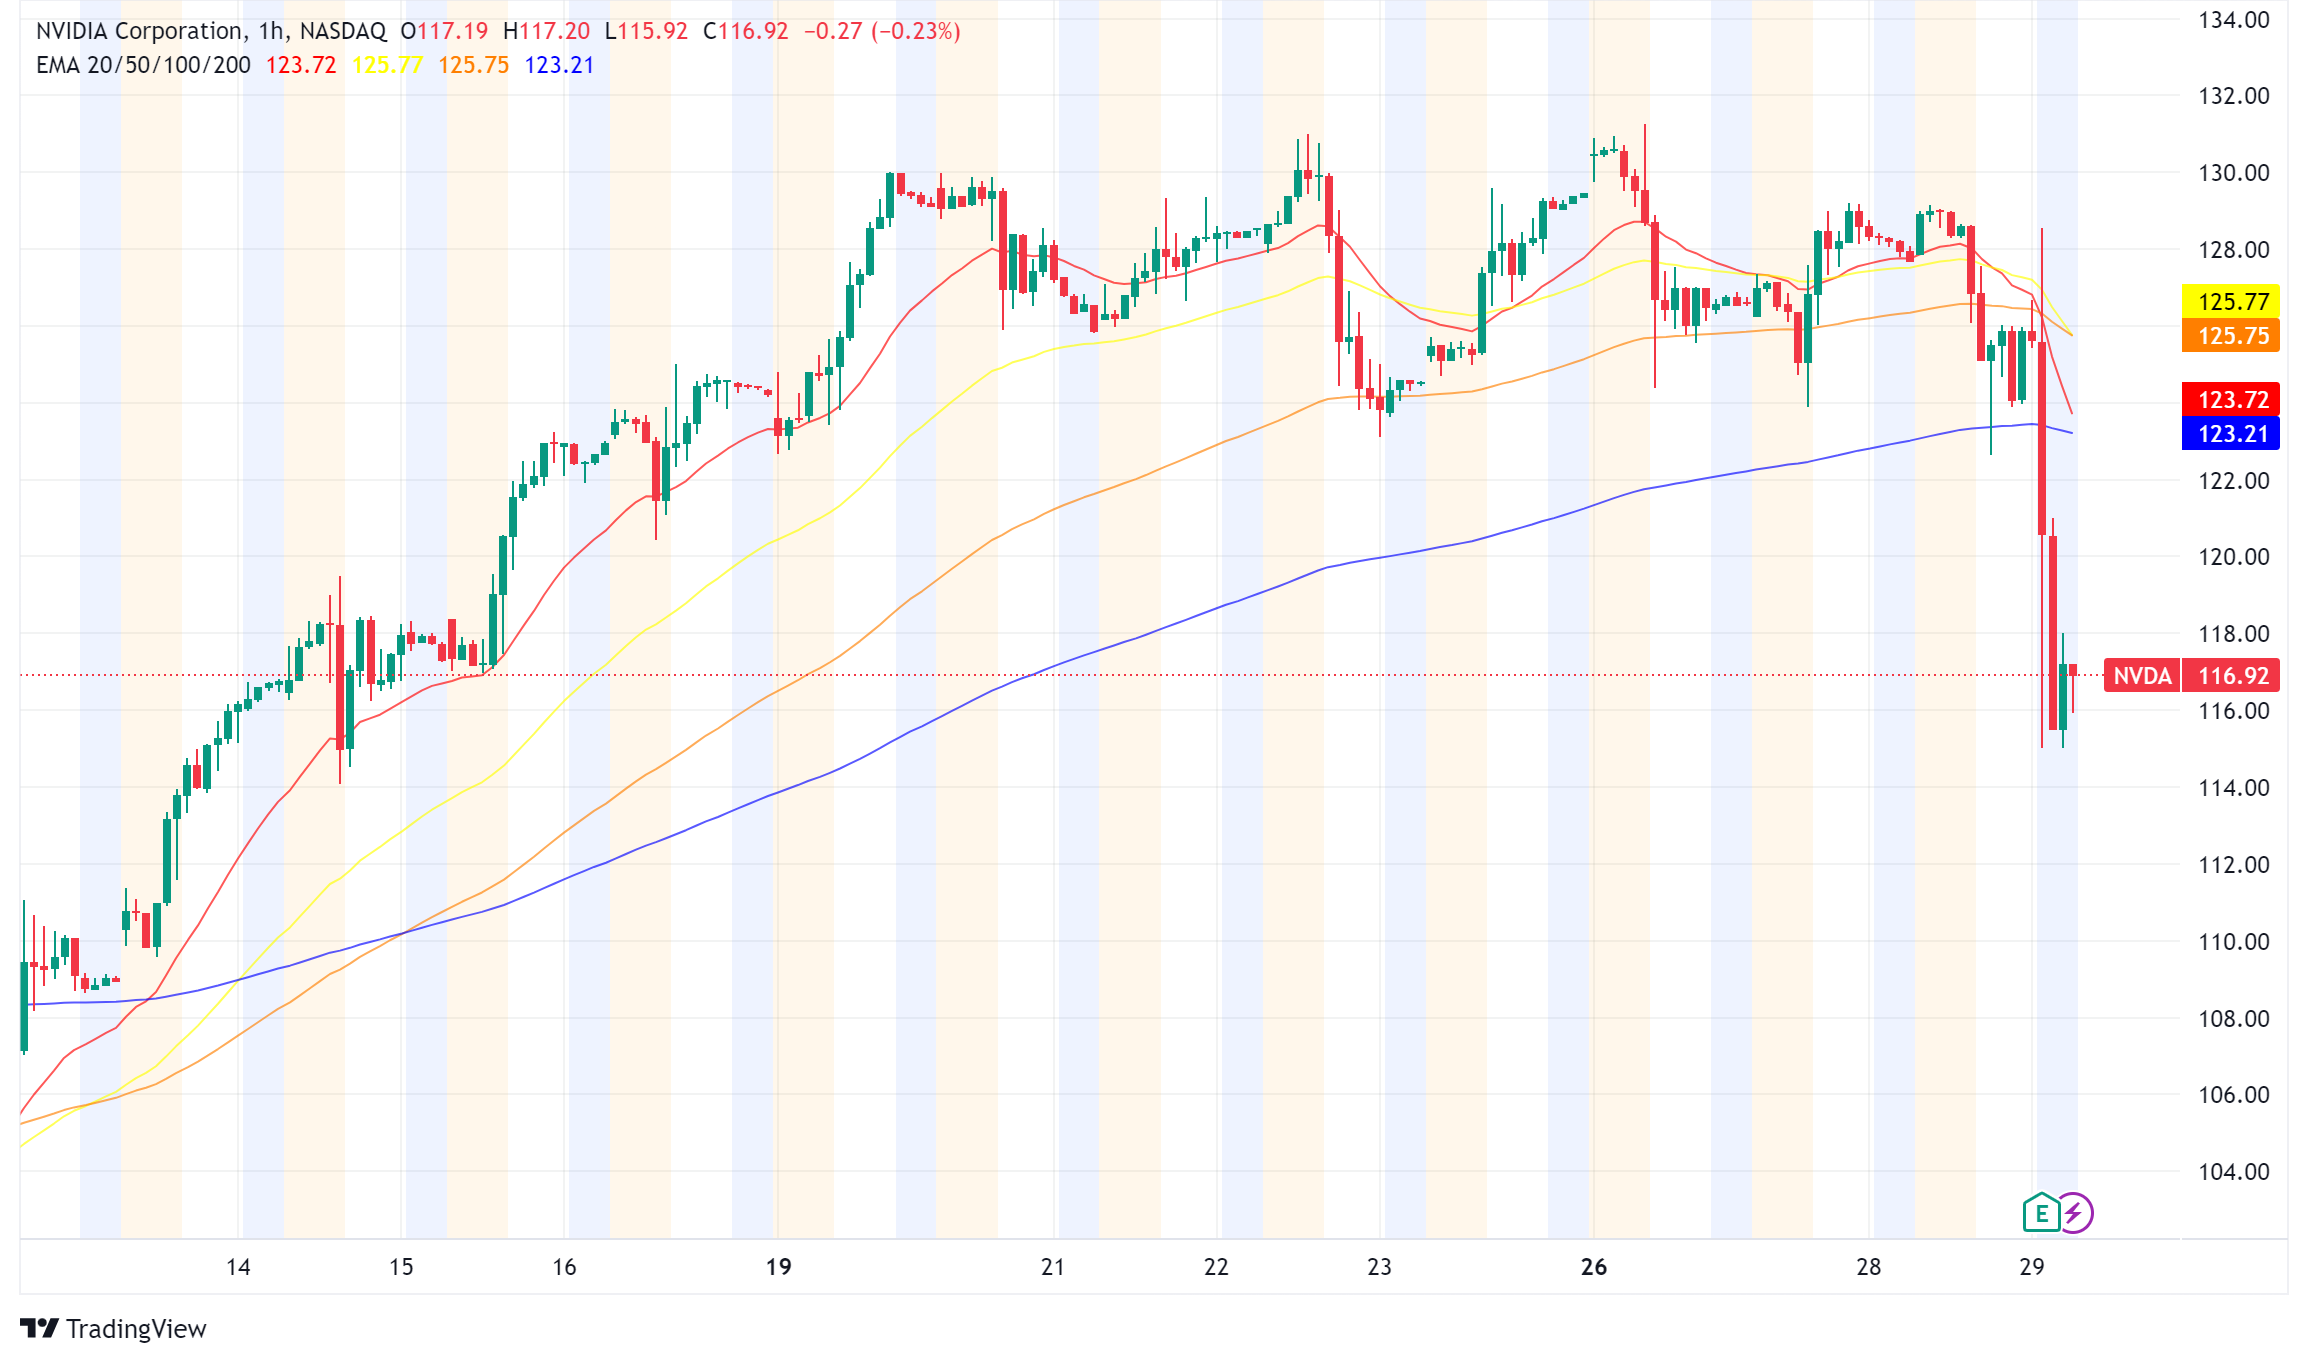Click the 26 date label on time axis
The height and width of the screenshot is (1364, 2308).
point(1594,1267)
